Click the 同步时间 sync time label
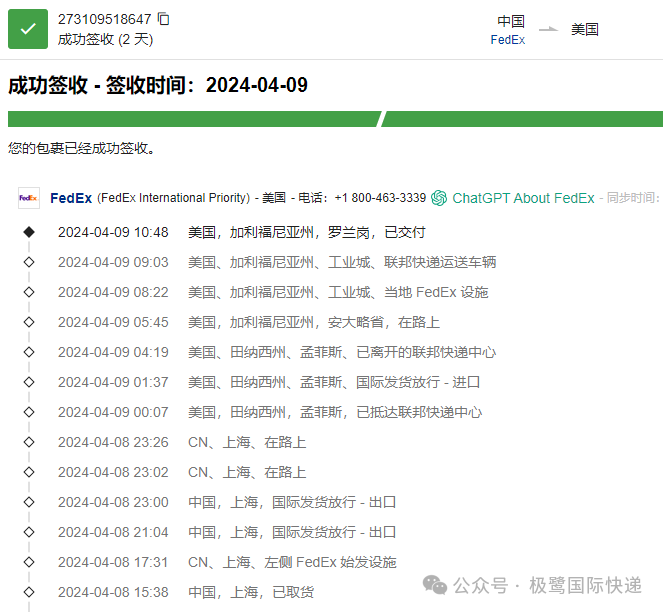This screenshot has width=663, height=612. (x=633, y=198)
